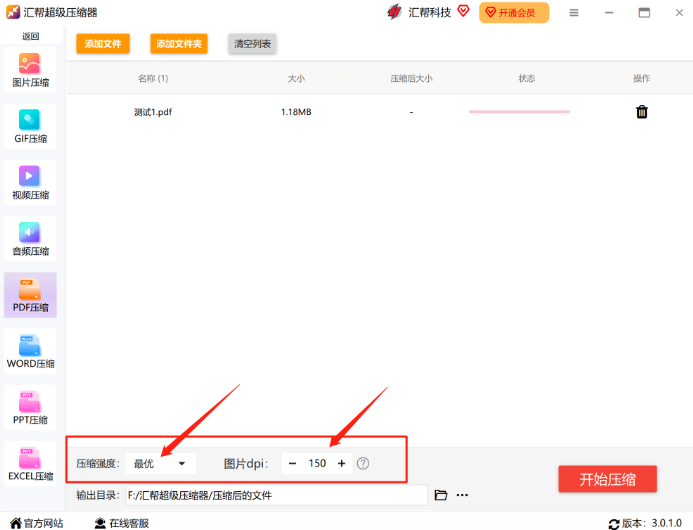Click the dpi value 150 field
The height and width of the screenshot is (530, 693).
pos(317,464)
